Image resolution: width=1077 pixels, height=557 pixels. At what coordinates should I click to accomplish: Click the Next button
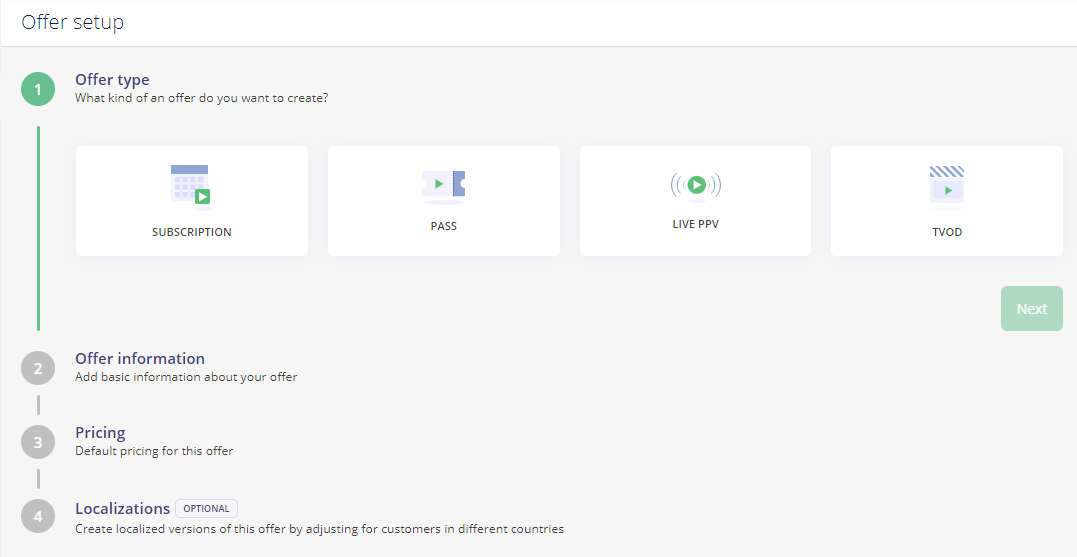(1032, 308)
